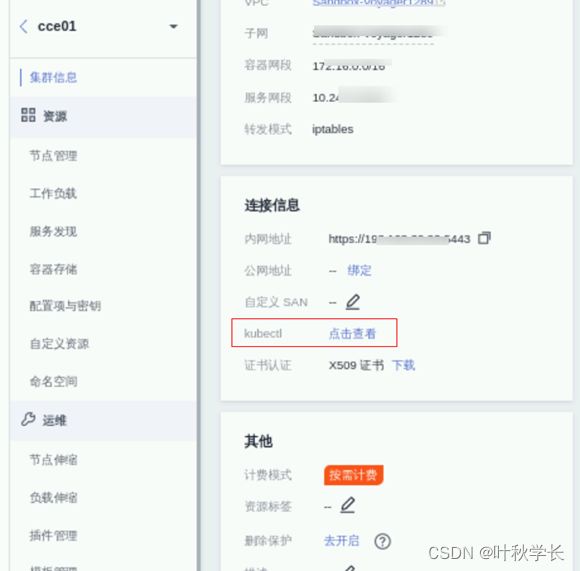Select 集群信息 in the sidebar
The height and width of the screenshot is (571, 580).
pos(53,78)
